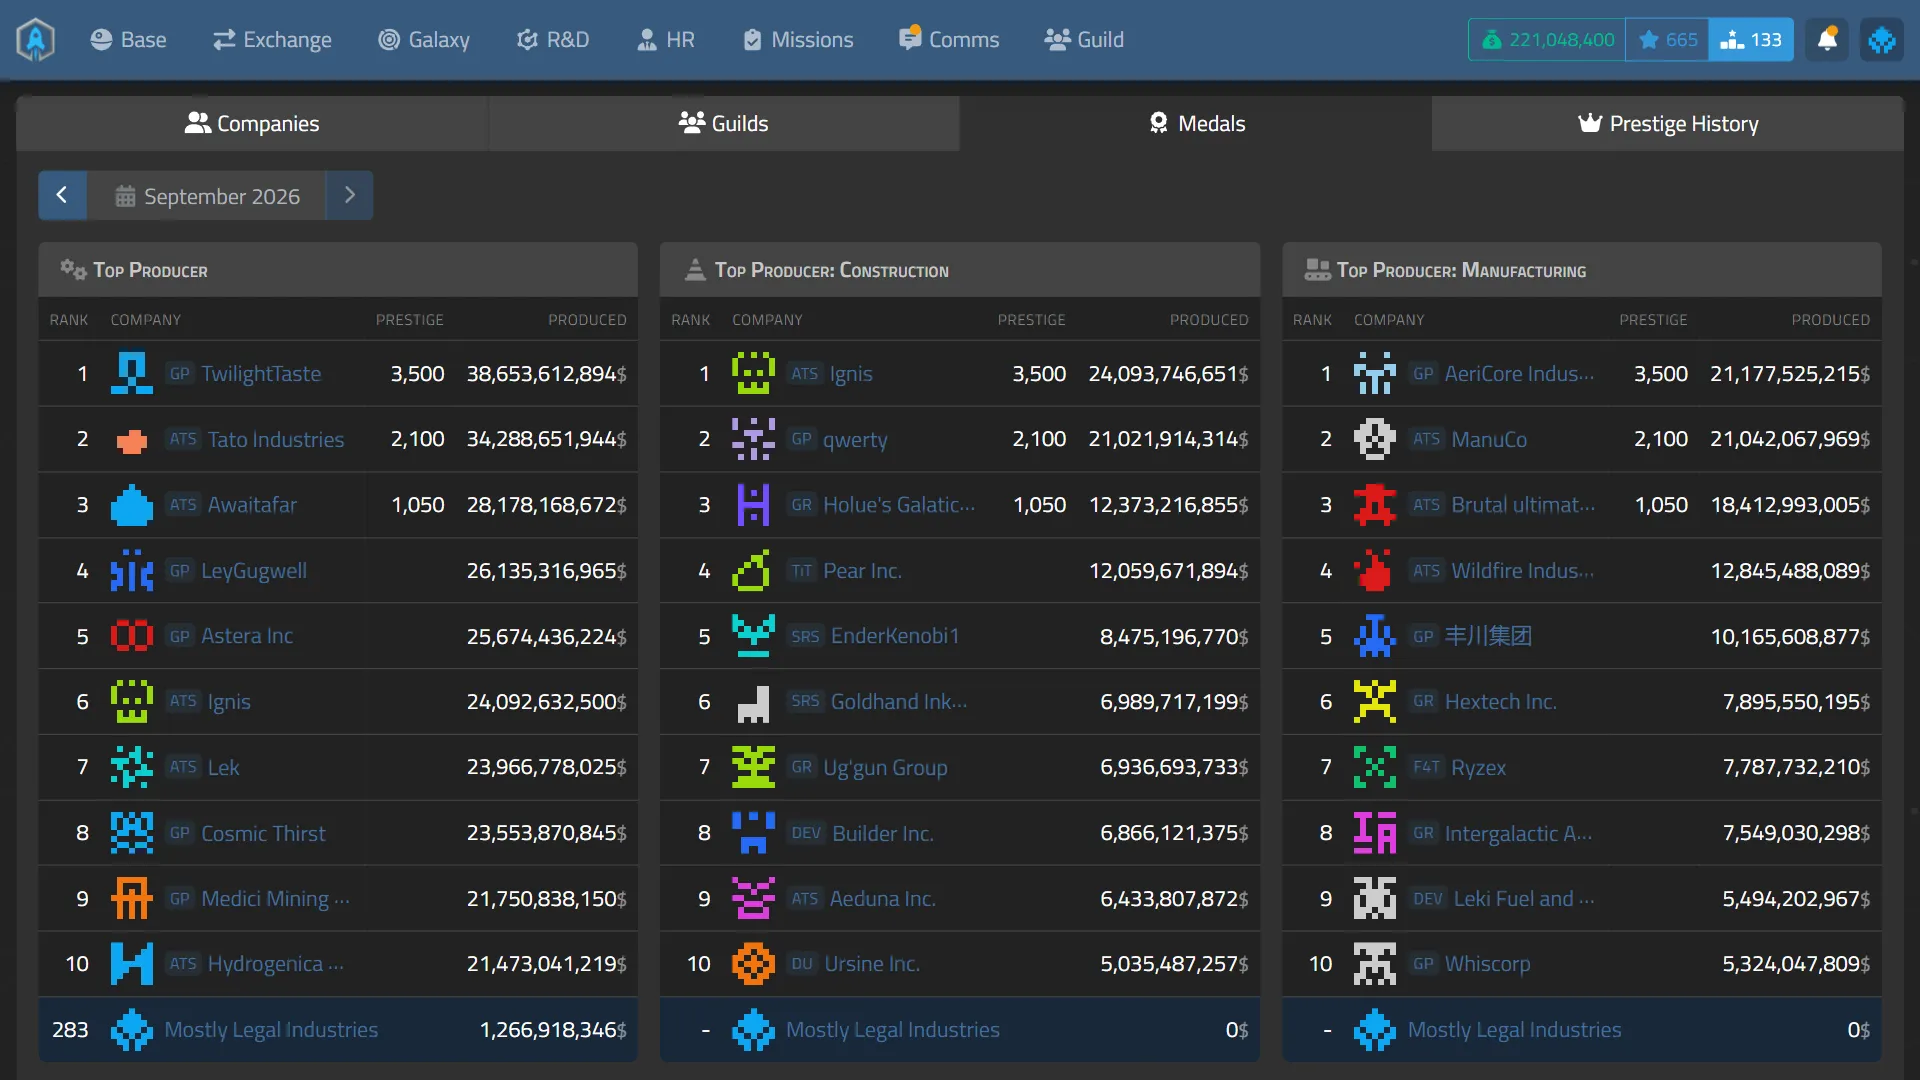Click the Wildfire Industries red logo
Screen dimensions: 1920x1080
(1375, 570)
